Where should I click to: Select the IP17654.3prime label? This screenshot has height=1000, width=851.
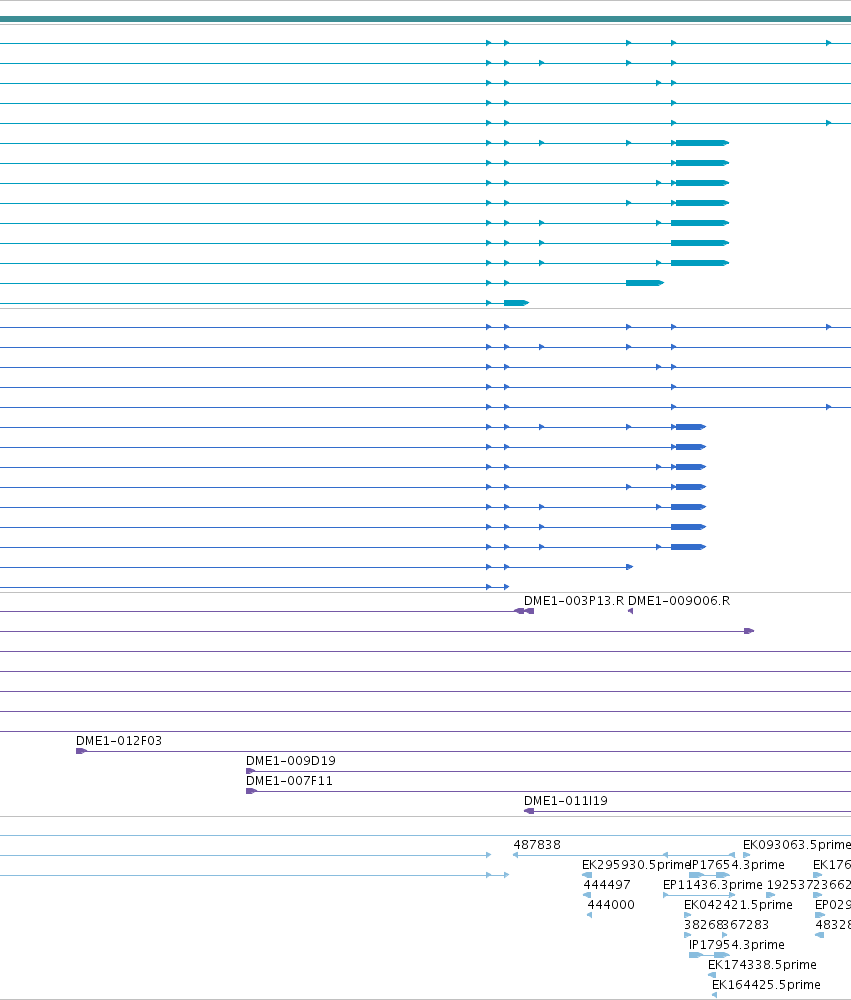[737, 865]
